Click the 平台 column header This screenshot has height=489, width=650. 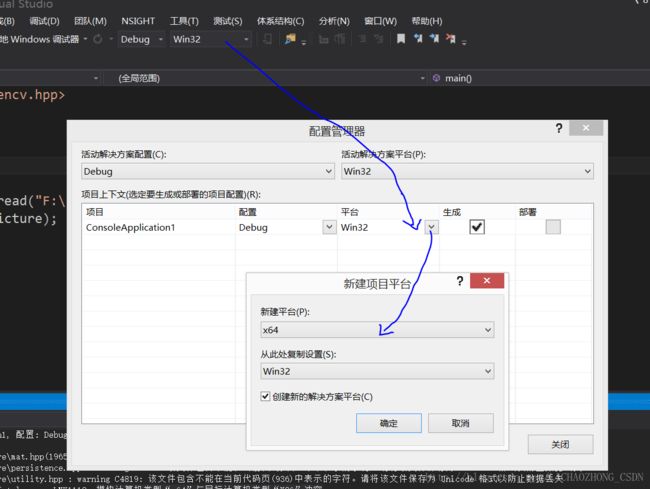349,212
